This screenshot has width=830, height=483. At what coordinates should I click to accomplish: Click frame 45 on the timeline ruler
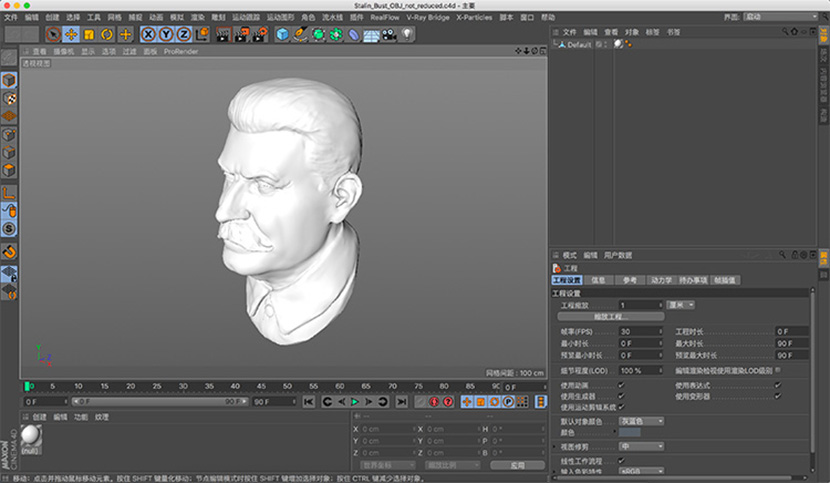click(261, 386)
